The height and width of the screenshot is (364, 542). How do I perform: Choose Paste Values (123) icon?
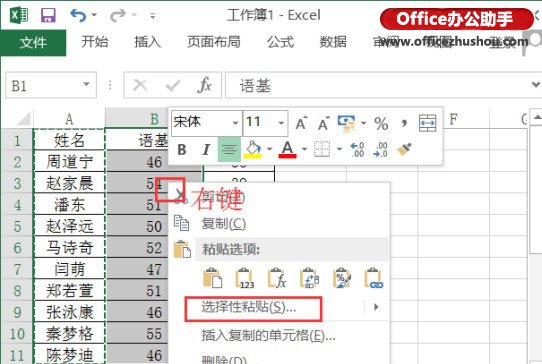(244, 278)
